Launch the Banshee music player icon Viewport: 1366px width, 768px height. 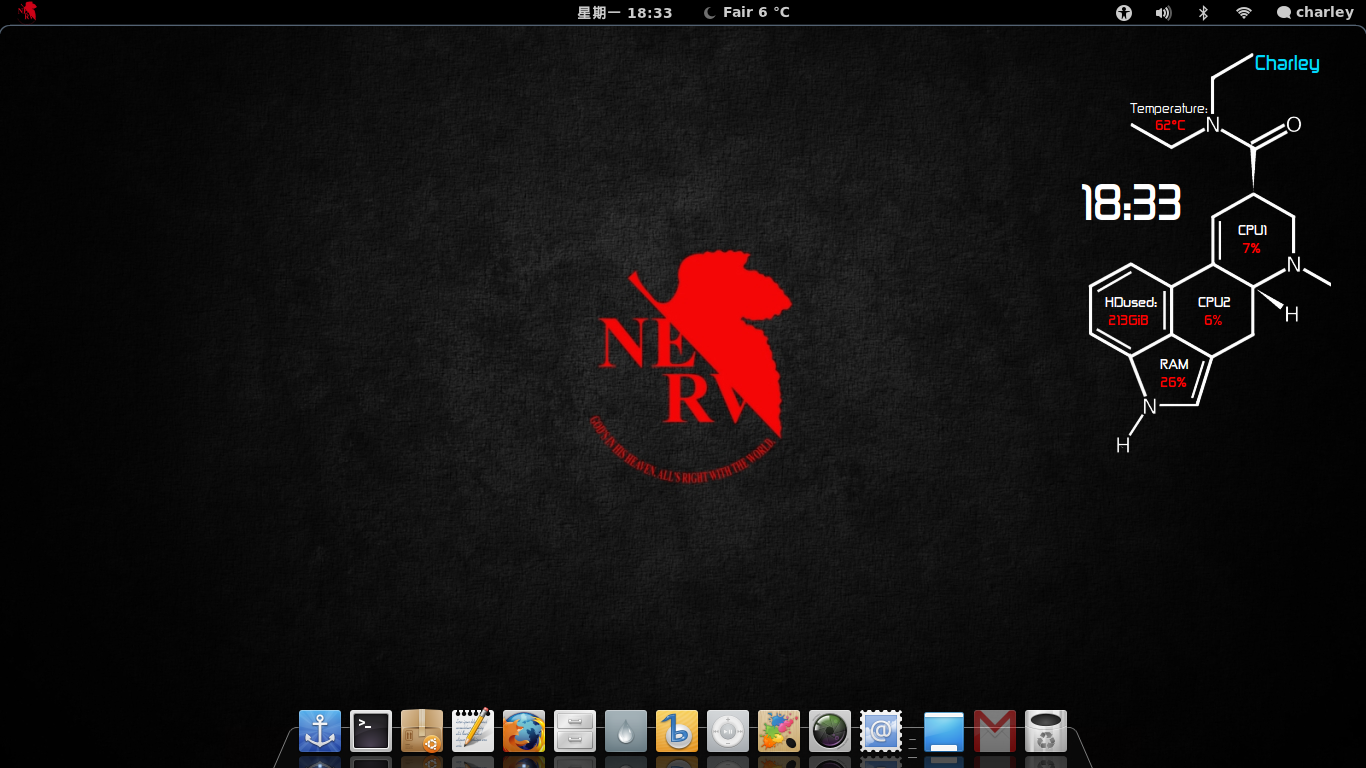tap(677, 731)
